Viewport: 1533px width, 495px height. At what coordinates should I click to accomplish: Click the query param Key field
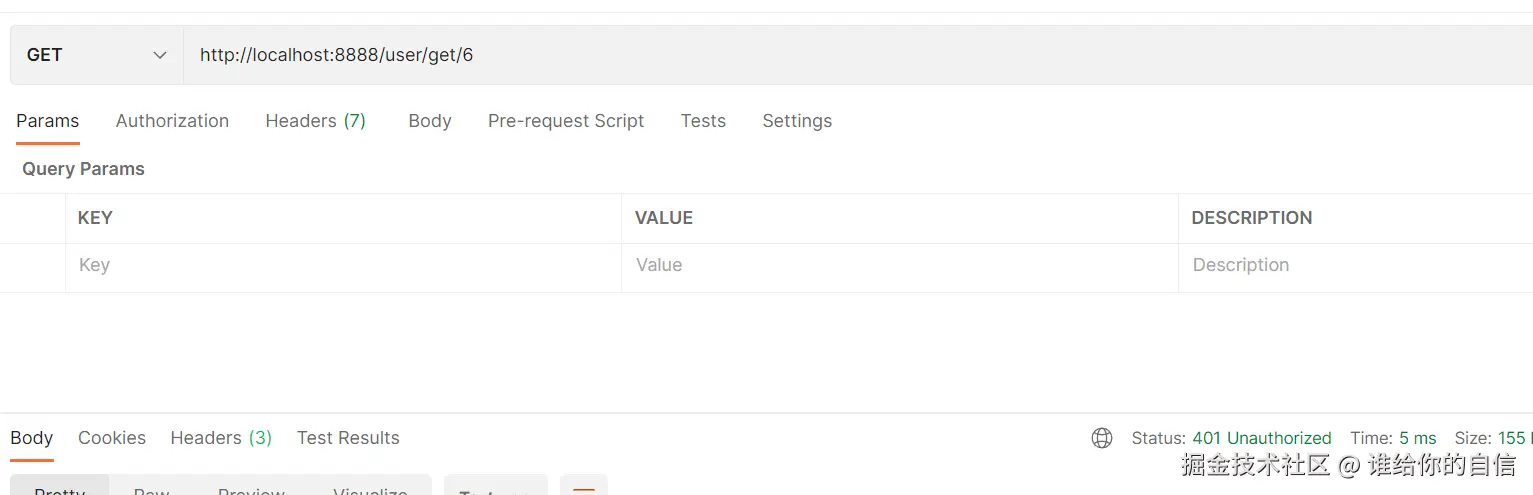[340, 265]
